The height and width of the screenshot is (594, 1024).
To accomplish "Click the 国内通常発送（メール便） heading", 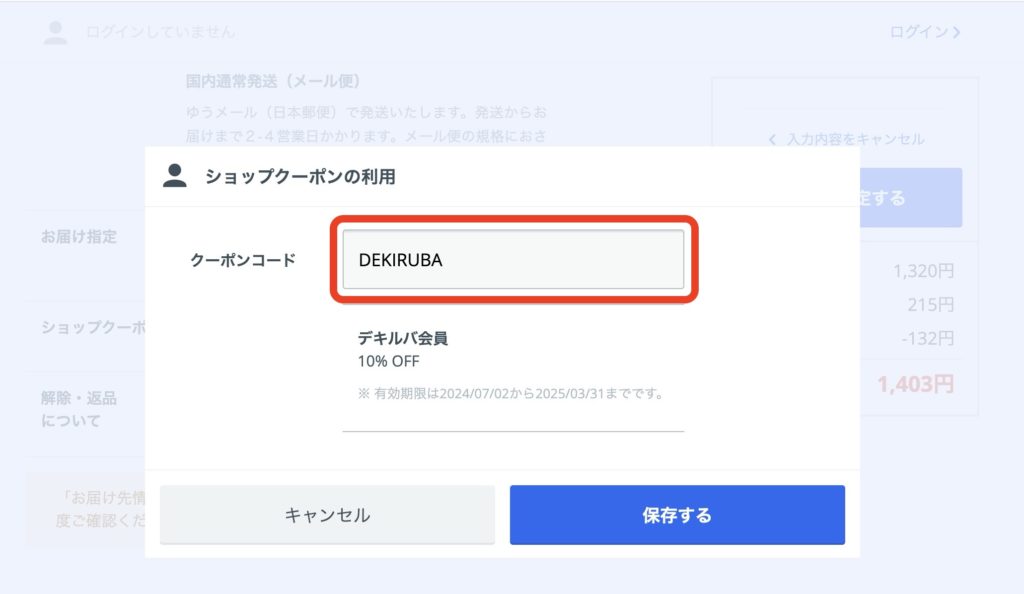I will 273,81.
